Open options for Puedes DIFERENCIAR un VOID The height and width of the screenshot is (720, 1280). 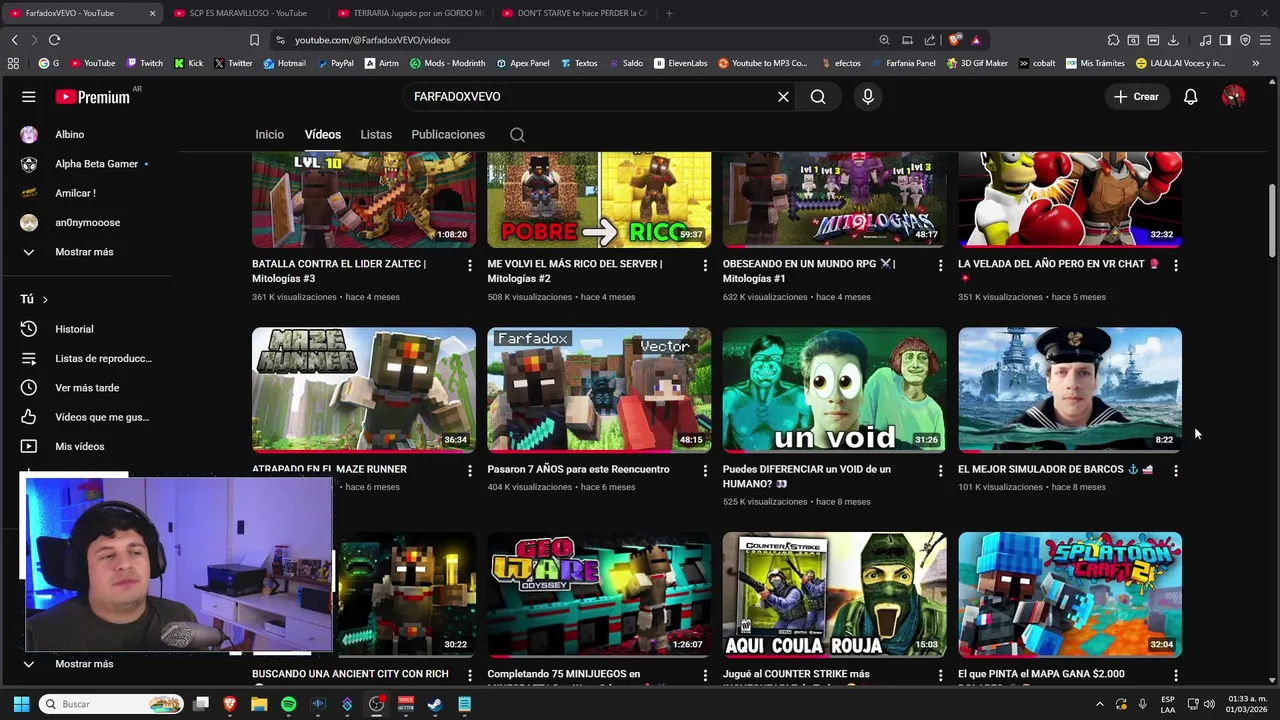pos(940,471)
